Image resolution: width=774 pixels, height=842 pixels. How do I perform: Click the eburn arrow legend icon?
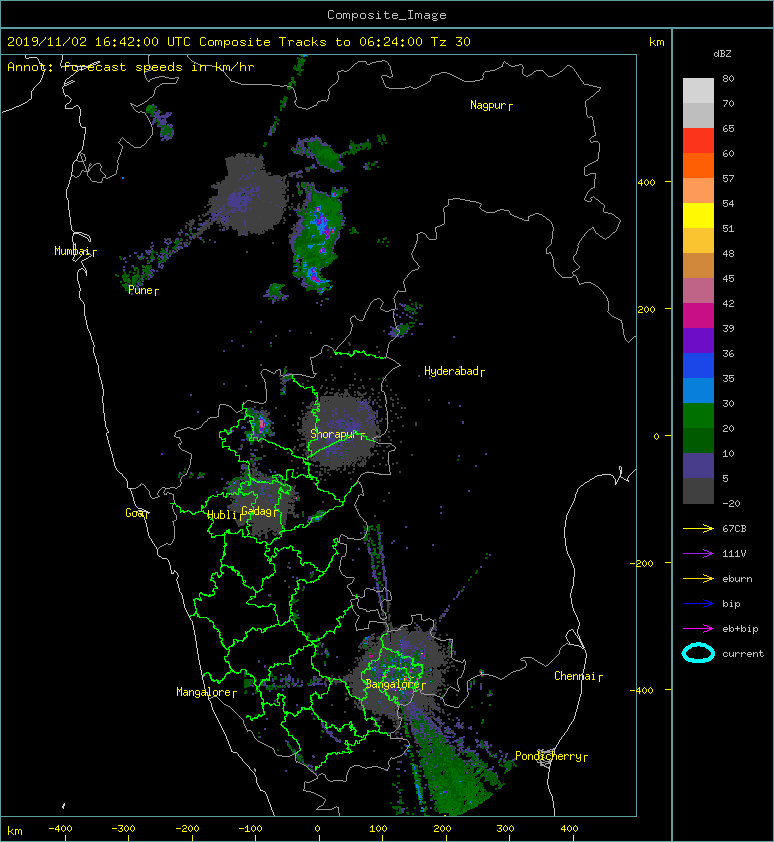click(x=698, y=579)
